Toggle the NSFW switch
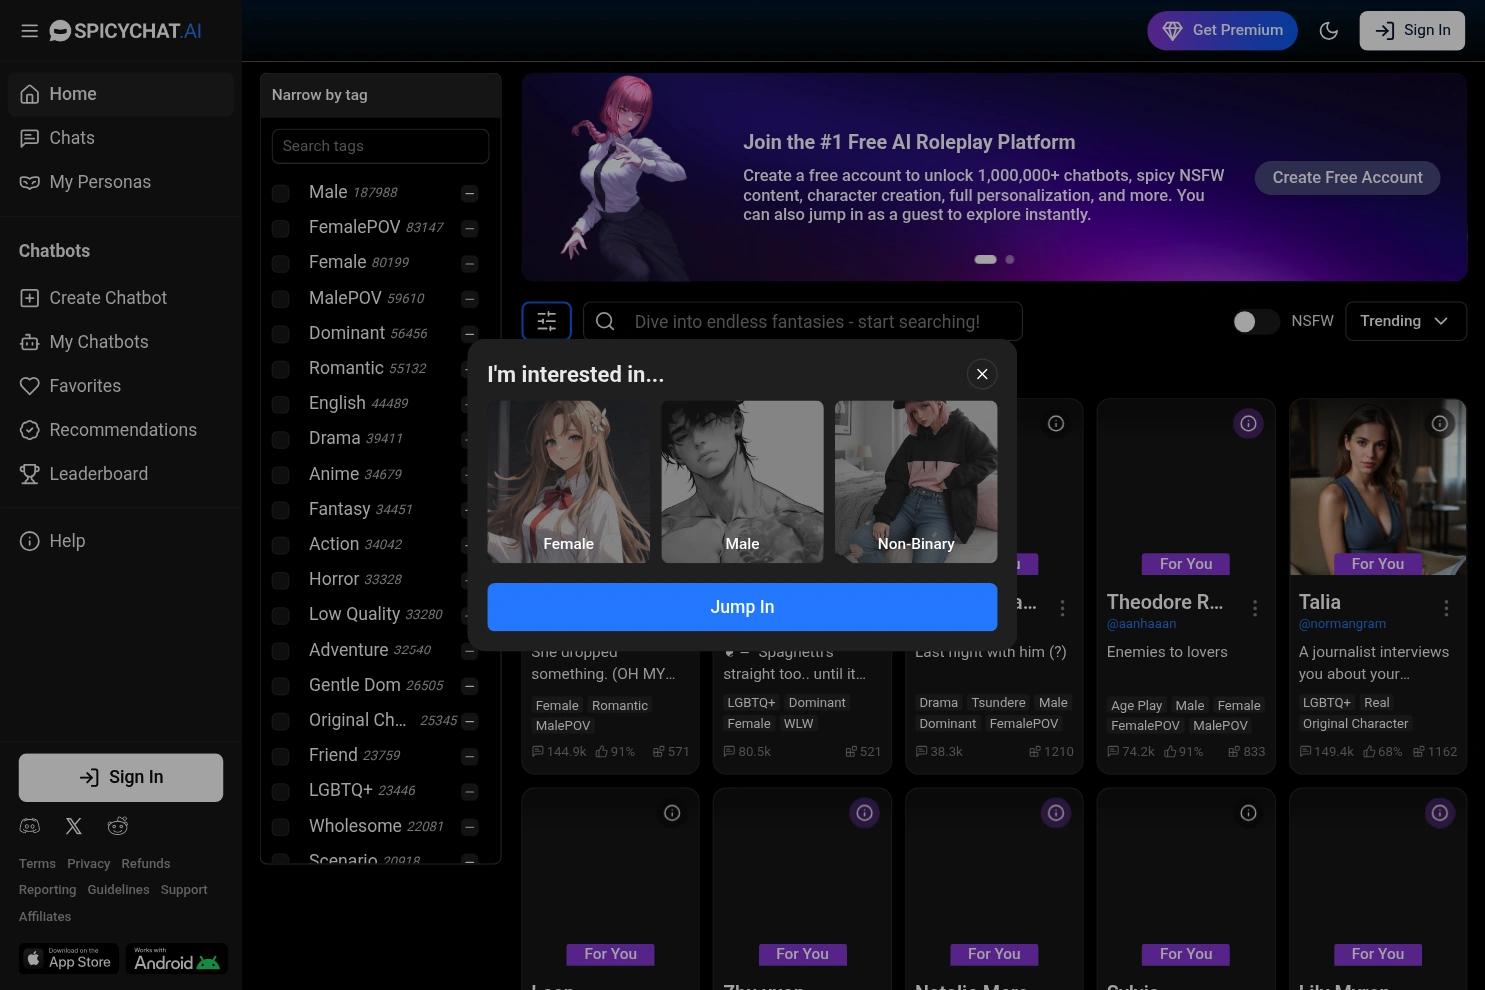1485x990 pixels. 1255,321
